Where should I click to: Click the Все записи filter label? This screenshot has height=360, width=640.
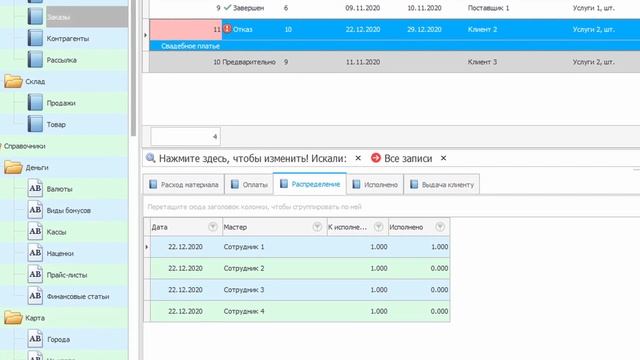coord(408,158)
